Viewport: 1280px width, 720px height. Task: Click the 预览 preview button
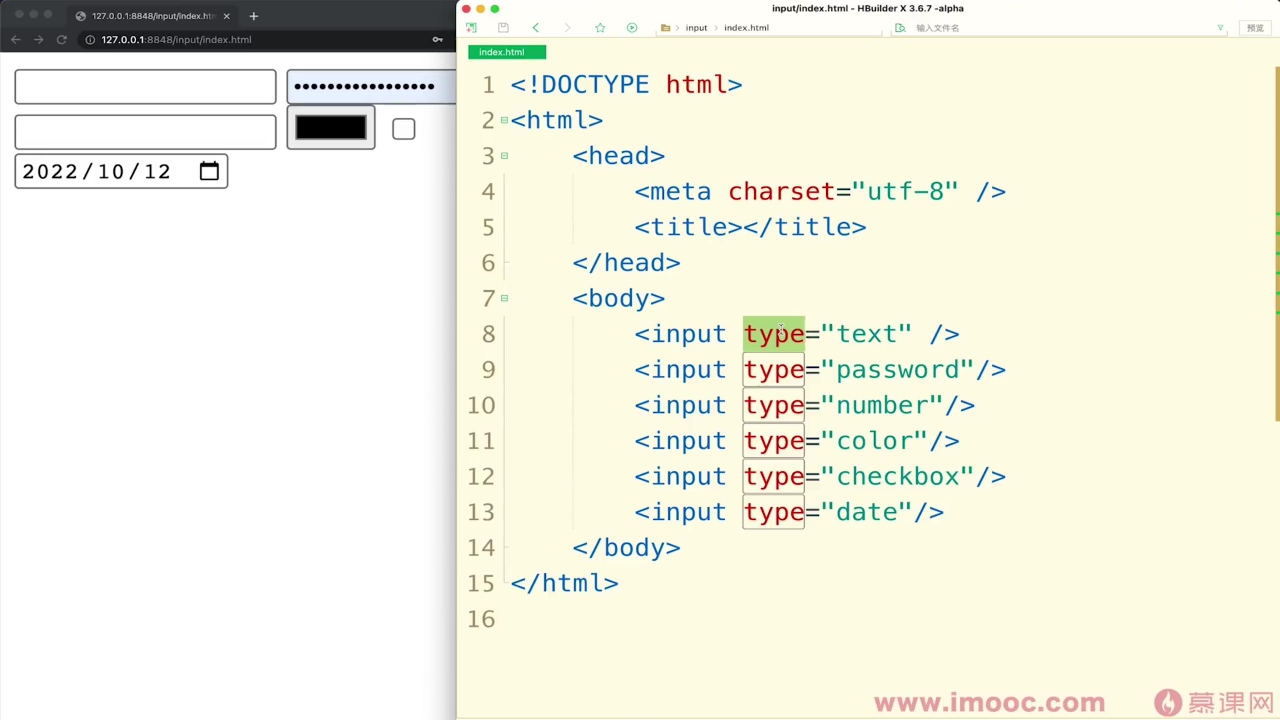pyautogui.click(x=1255, y=28)
